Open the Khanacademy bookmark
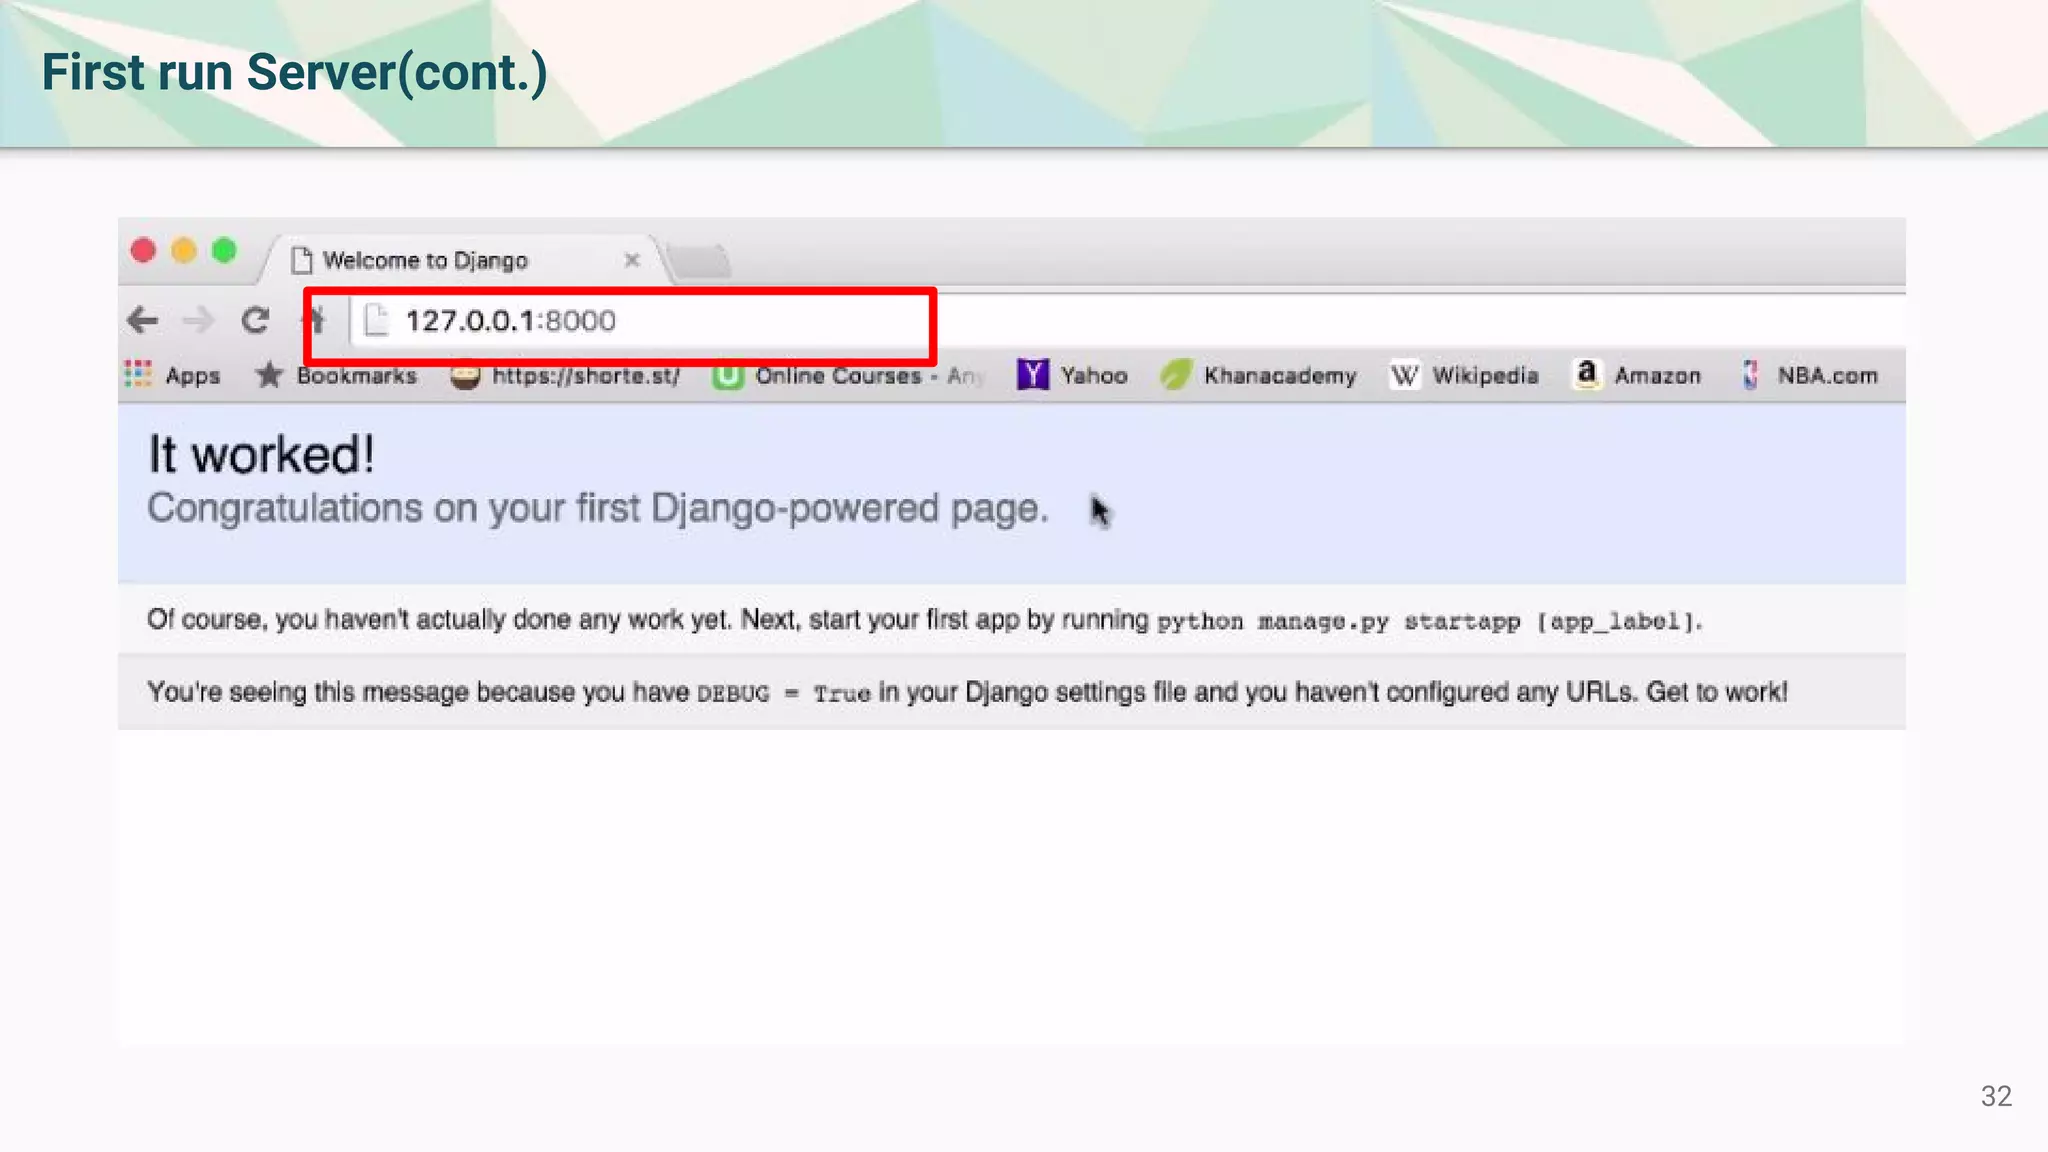The height and width of the screenshot is (1152, 2048). pyautogui.click(x=1280, y=376)
